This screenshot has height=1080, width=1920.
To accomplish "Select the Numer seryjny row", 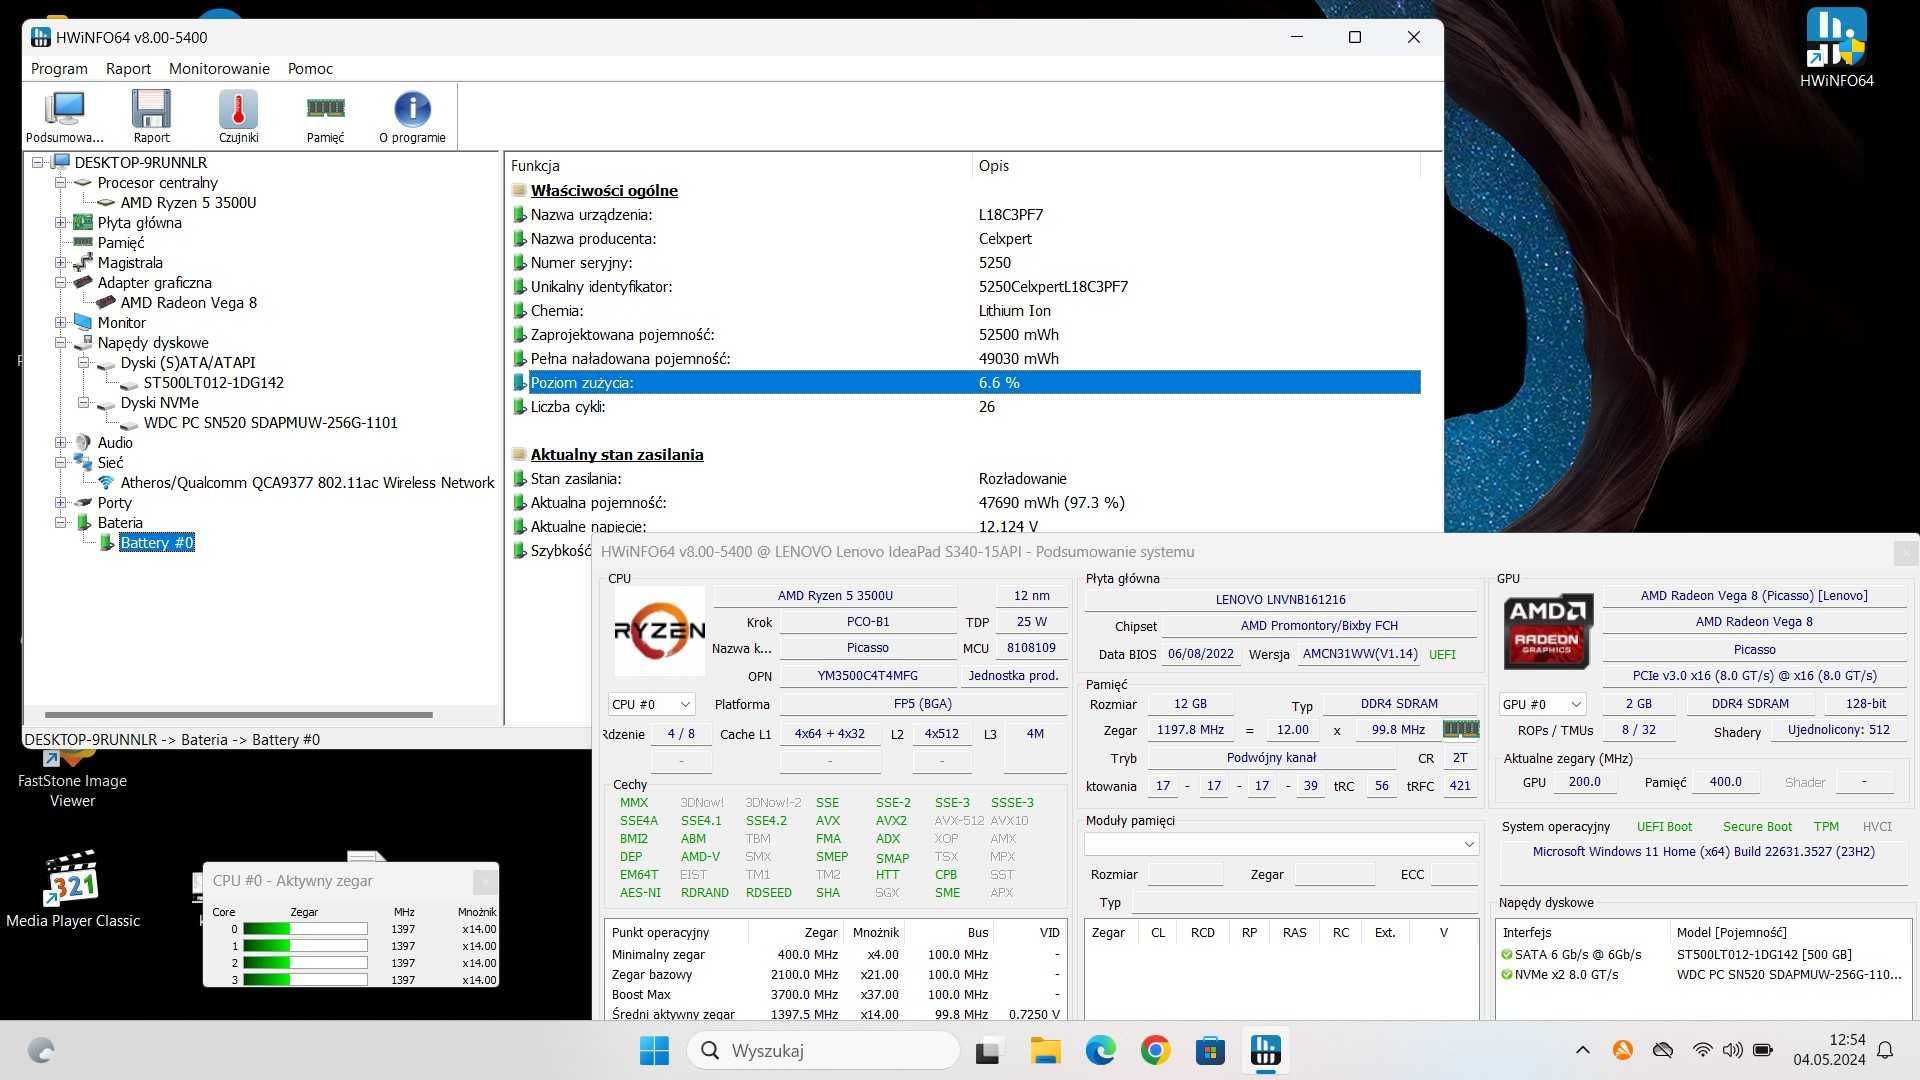I will coord(966,262).
